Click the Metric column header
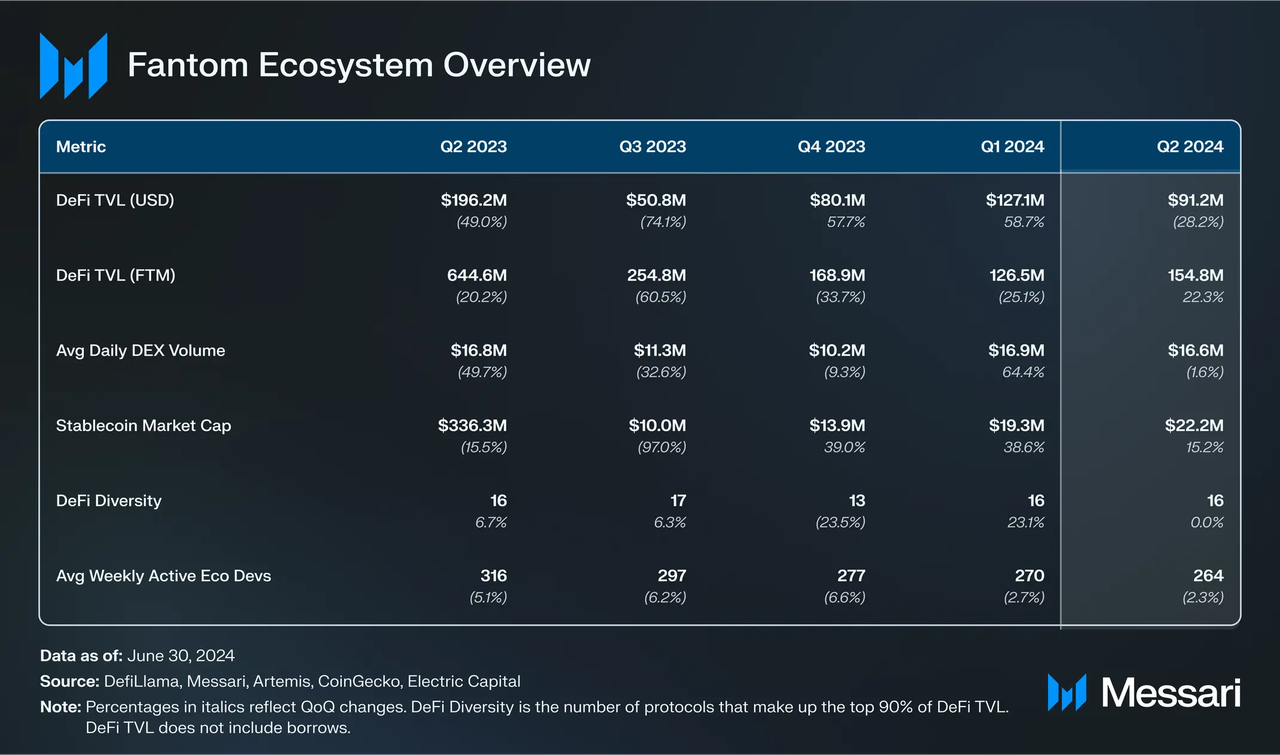This screenshot has height=755, width=1280. click(81, 146)
